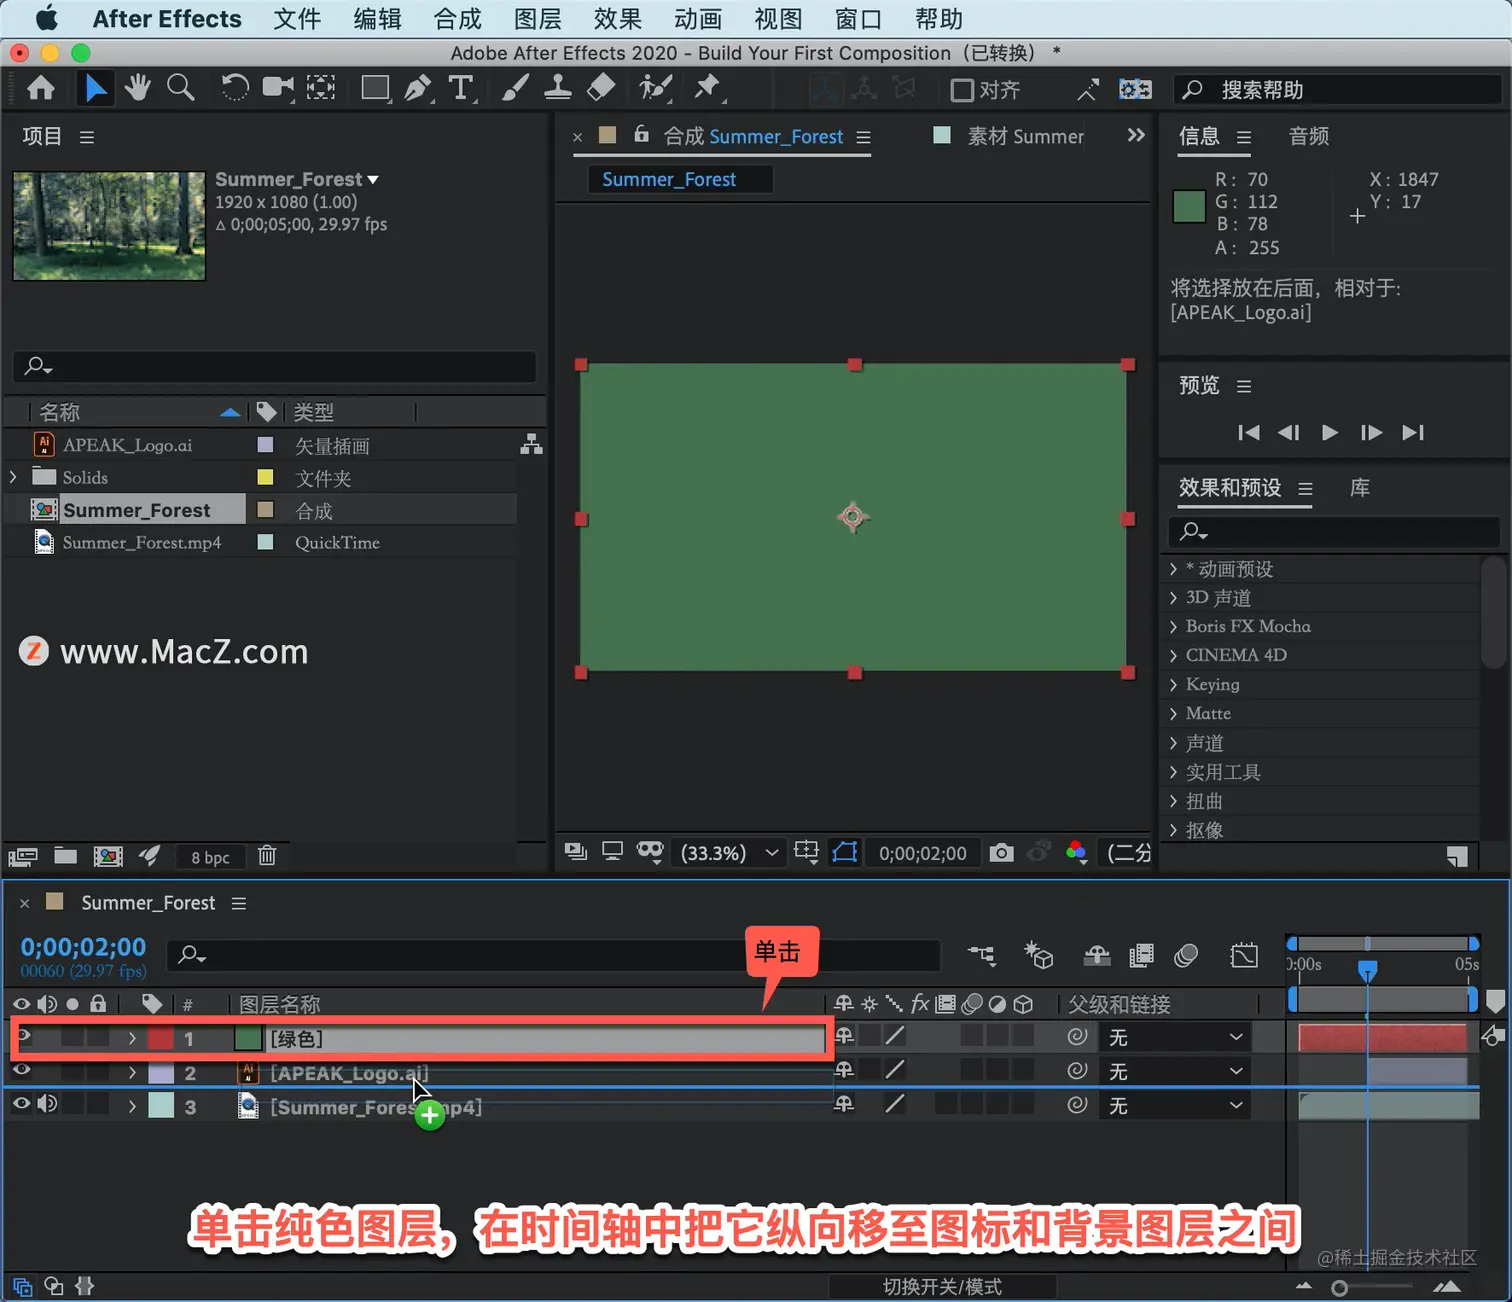1512x1302 pixels.
Task: Click the green color swatch in info panel
Action: tap(1189, 207)
